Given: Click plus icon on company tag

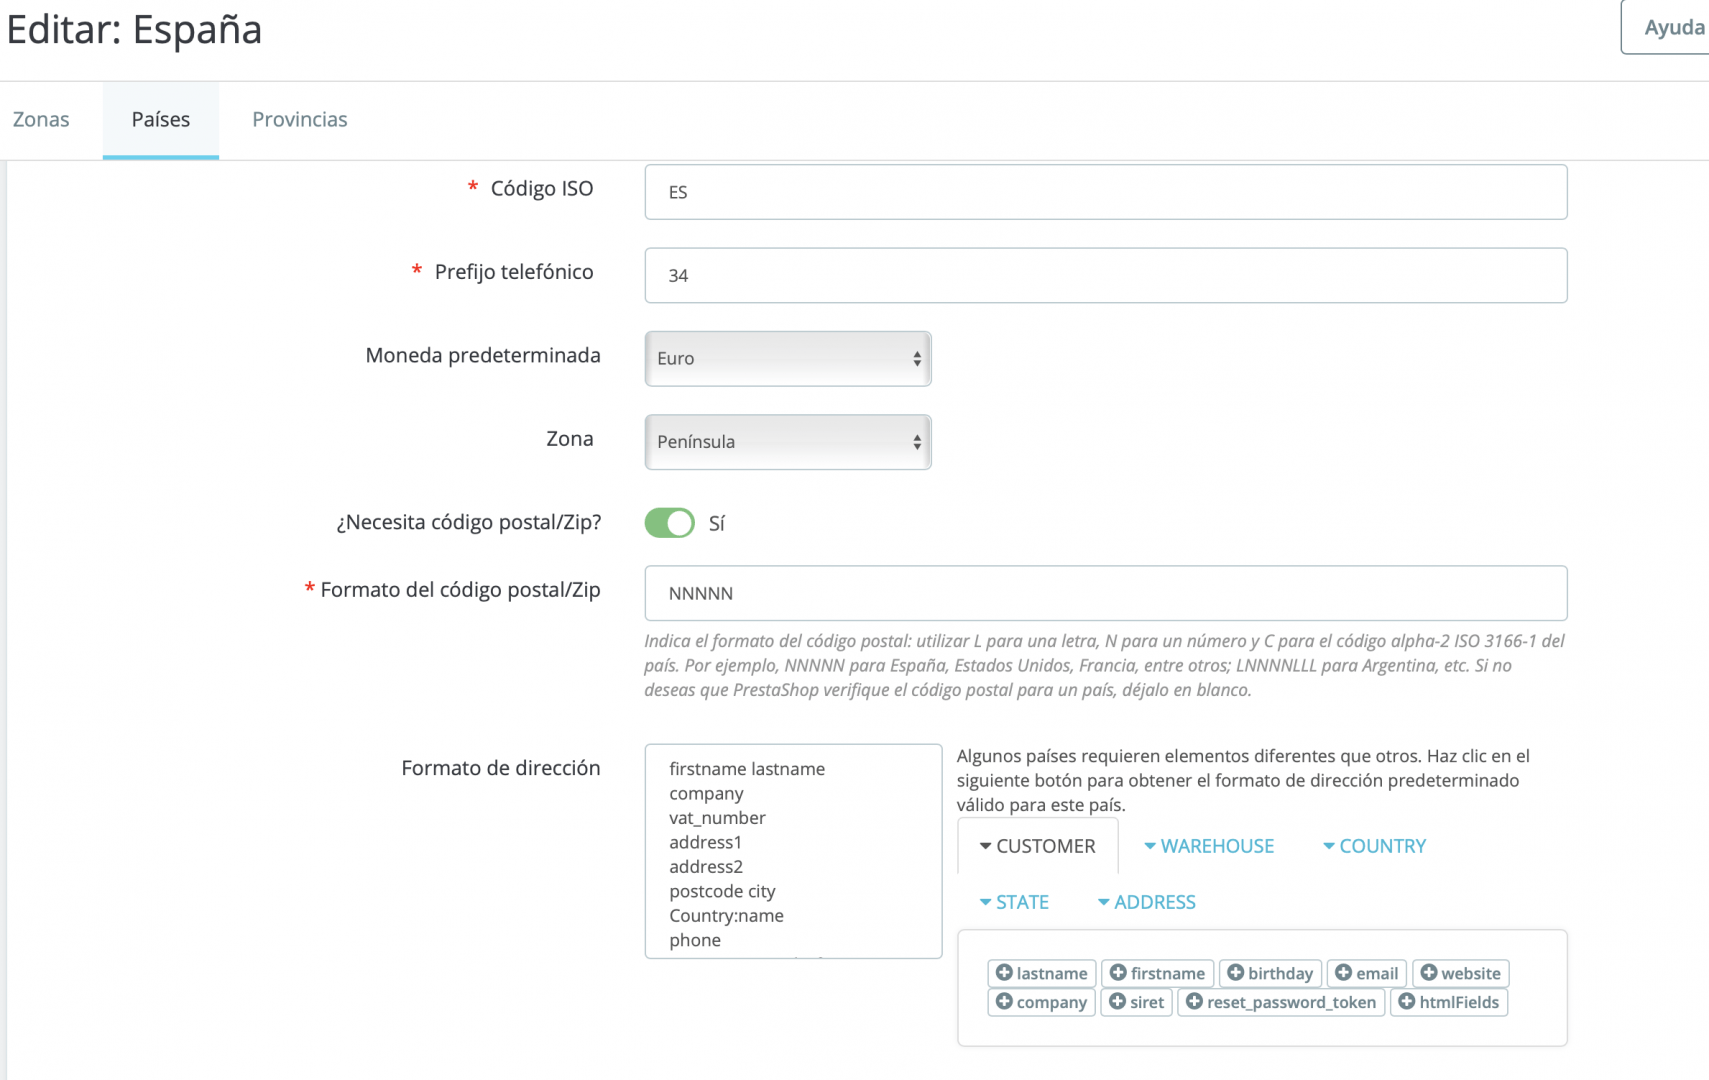Looking at the screenshot, I should tap(1004, 1002).
